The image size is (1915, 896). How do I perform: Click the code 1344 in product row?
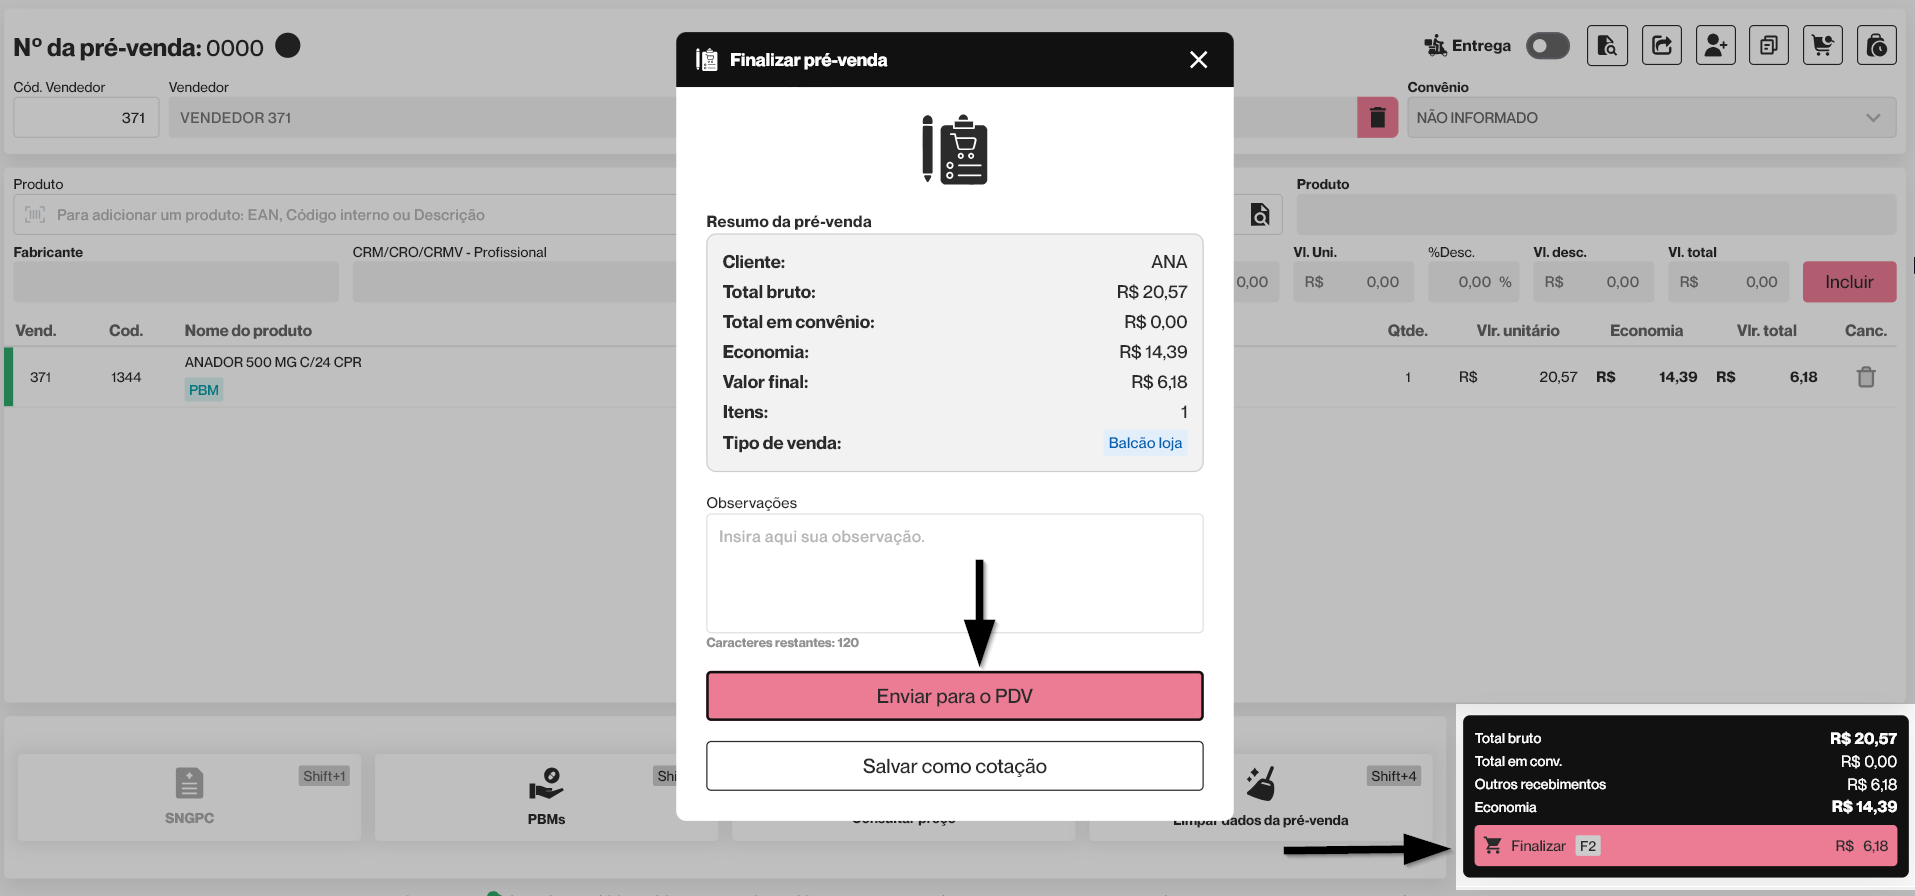(x=126, y=377)
